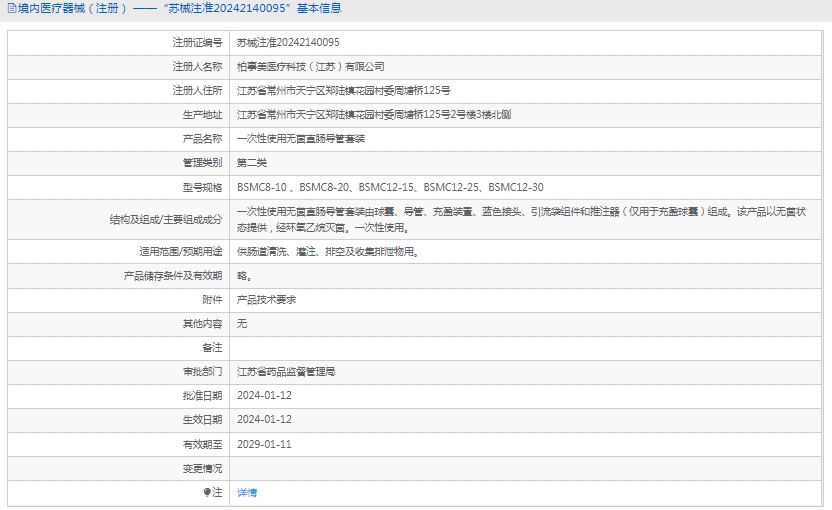Click the document icon beside 境内医疗器械 title

[11, 9]
